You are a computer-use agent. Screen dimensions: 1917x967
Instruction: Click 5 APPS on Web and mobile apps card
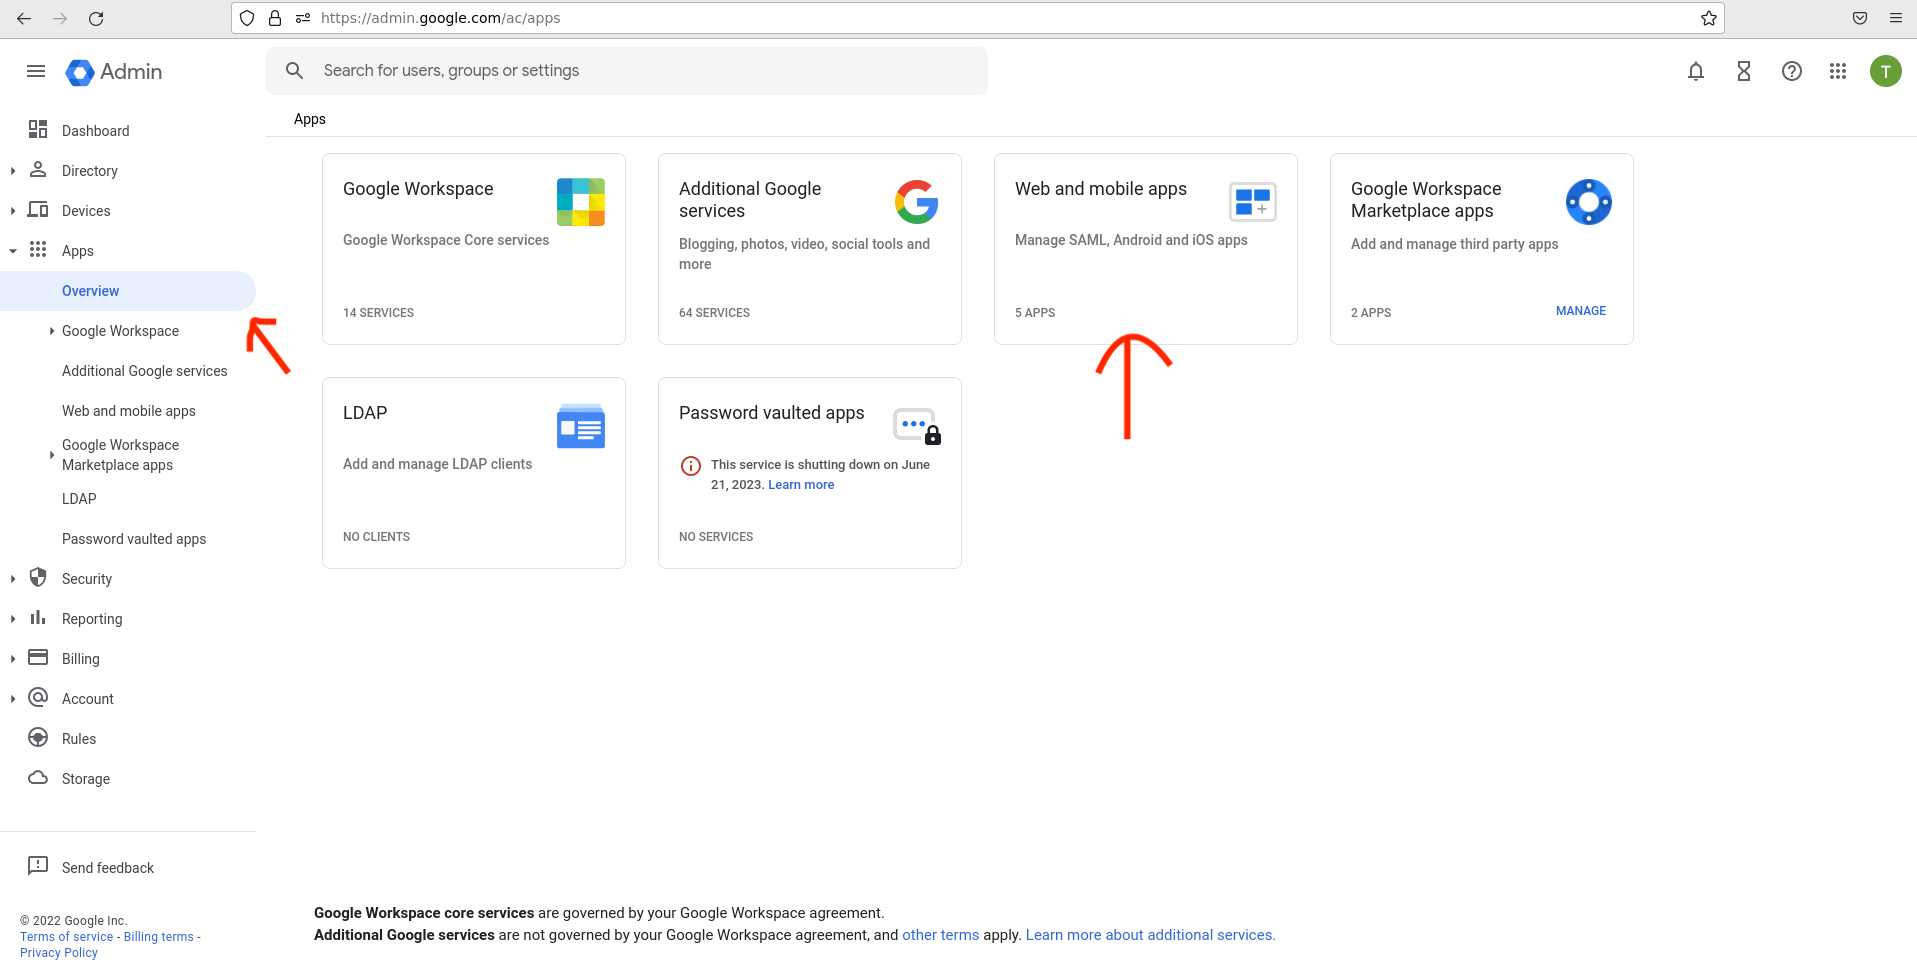[1035, 313]
